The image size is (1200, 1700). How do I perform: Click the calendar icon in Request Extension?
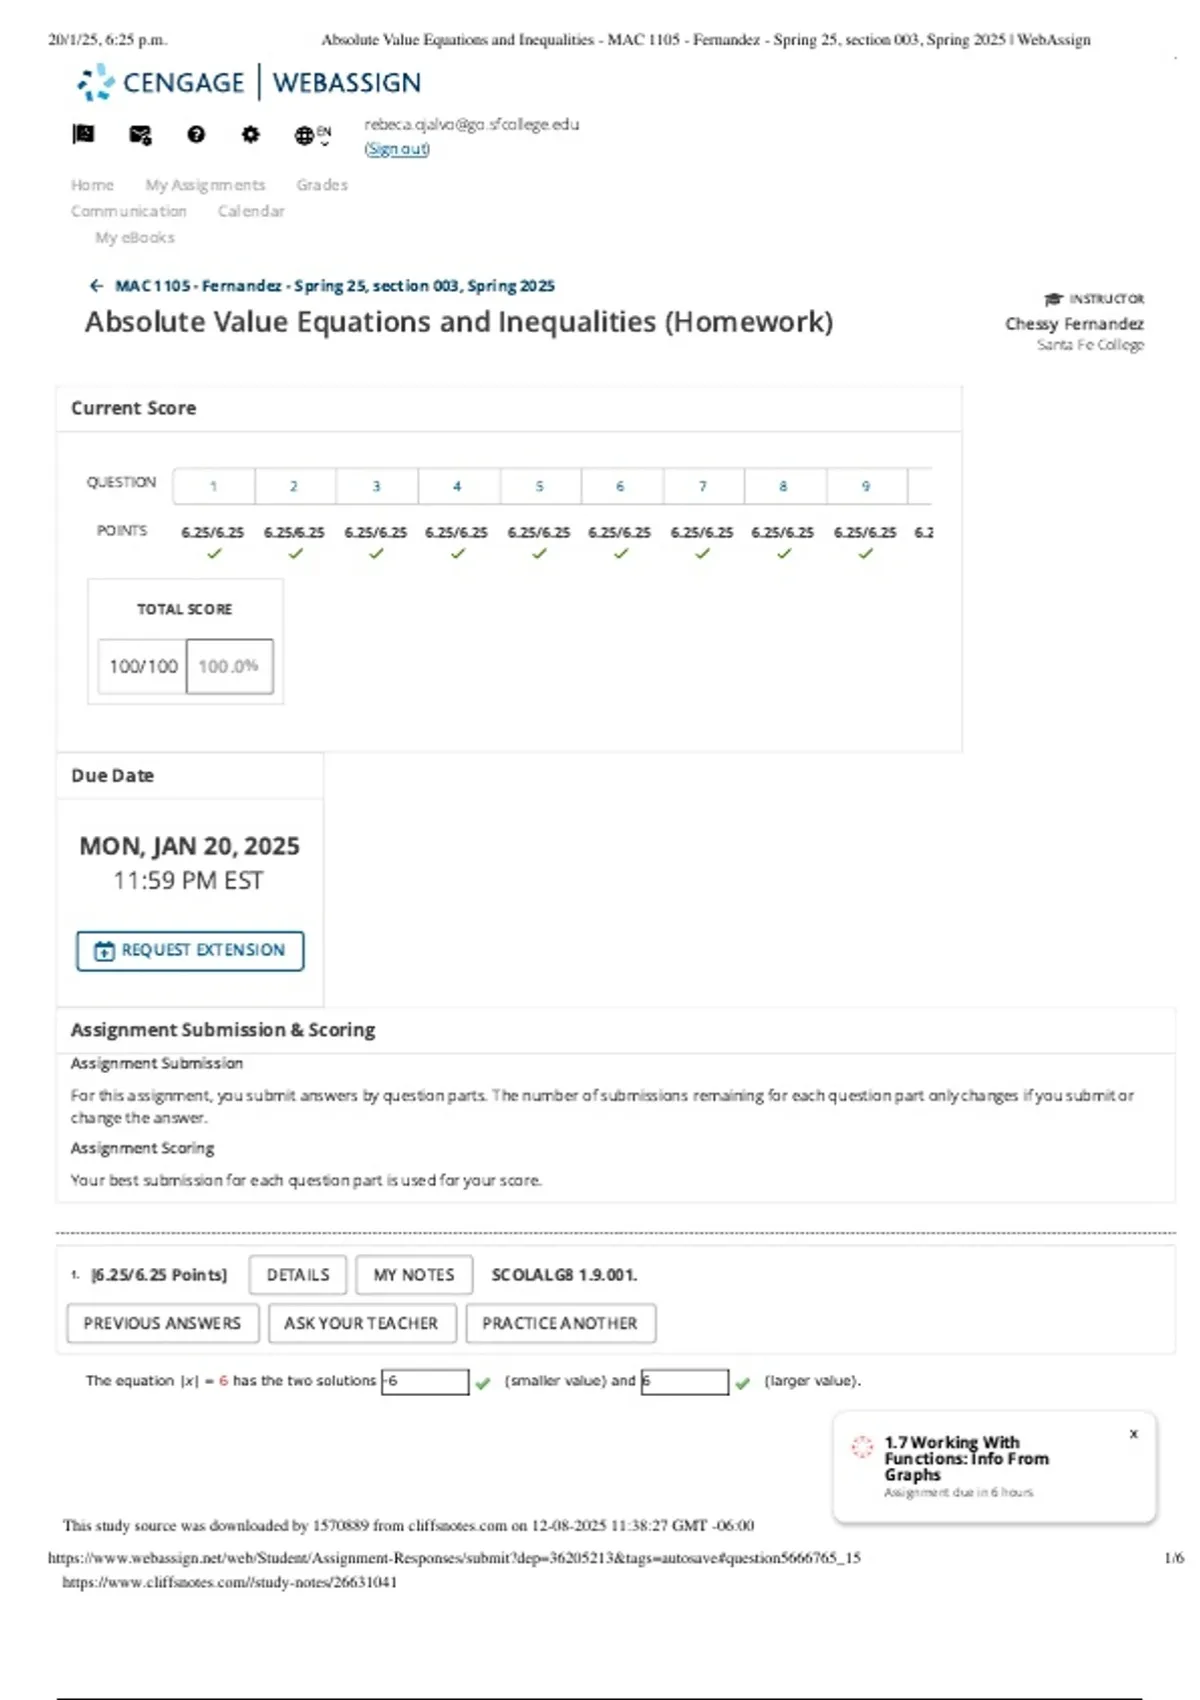coord(104,951)
